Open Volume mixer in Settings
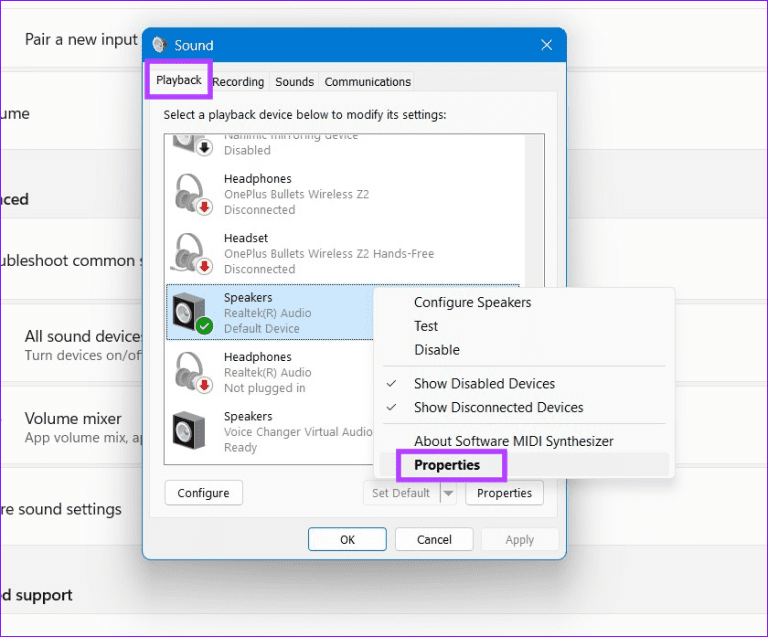Viewport: 768px width, 637px height. point(73,419)
